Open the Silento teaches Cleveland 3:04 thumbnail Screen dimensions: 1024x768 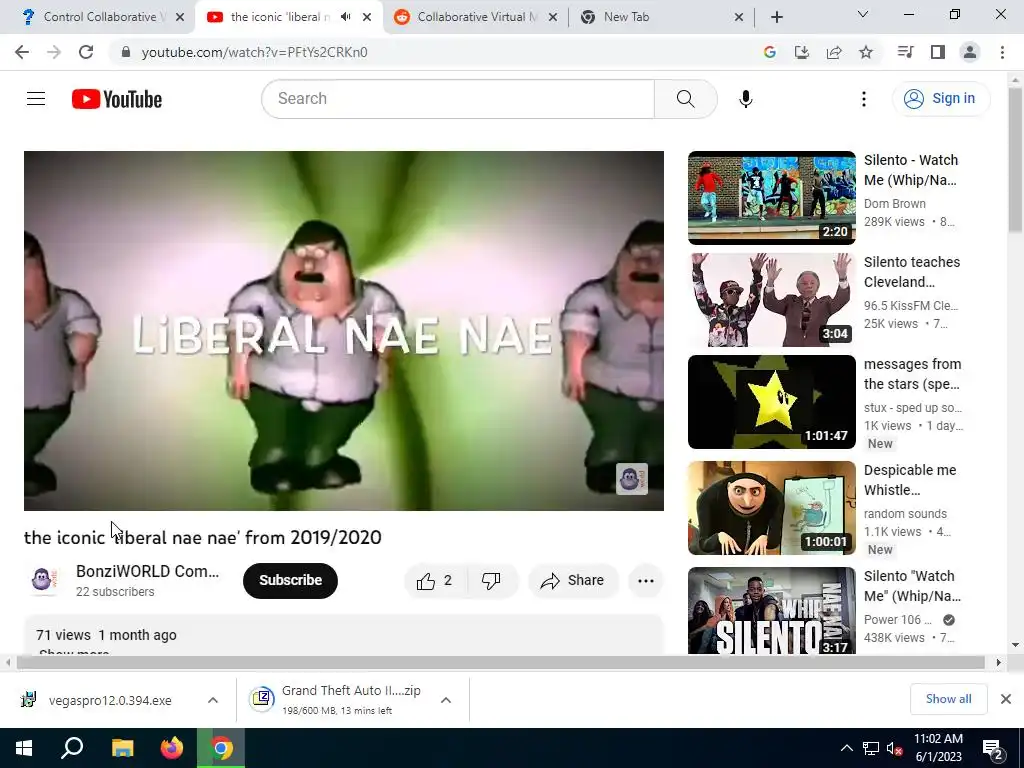pyautogui.click(x=771, y=300)
